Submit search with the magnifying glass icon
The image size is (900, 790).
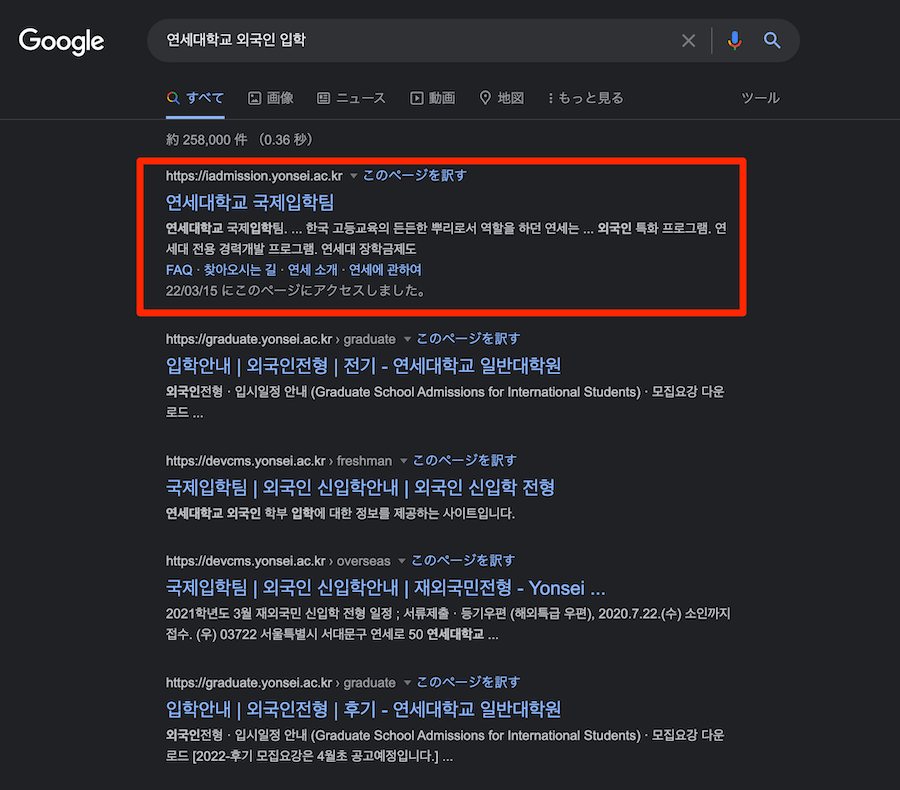[771, 40]
